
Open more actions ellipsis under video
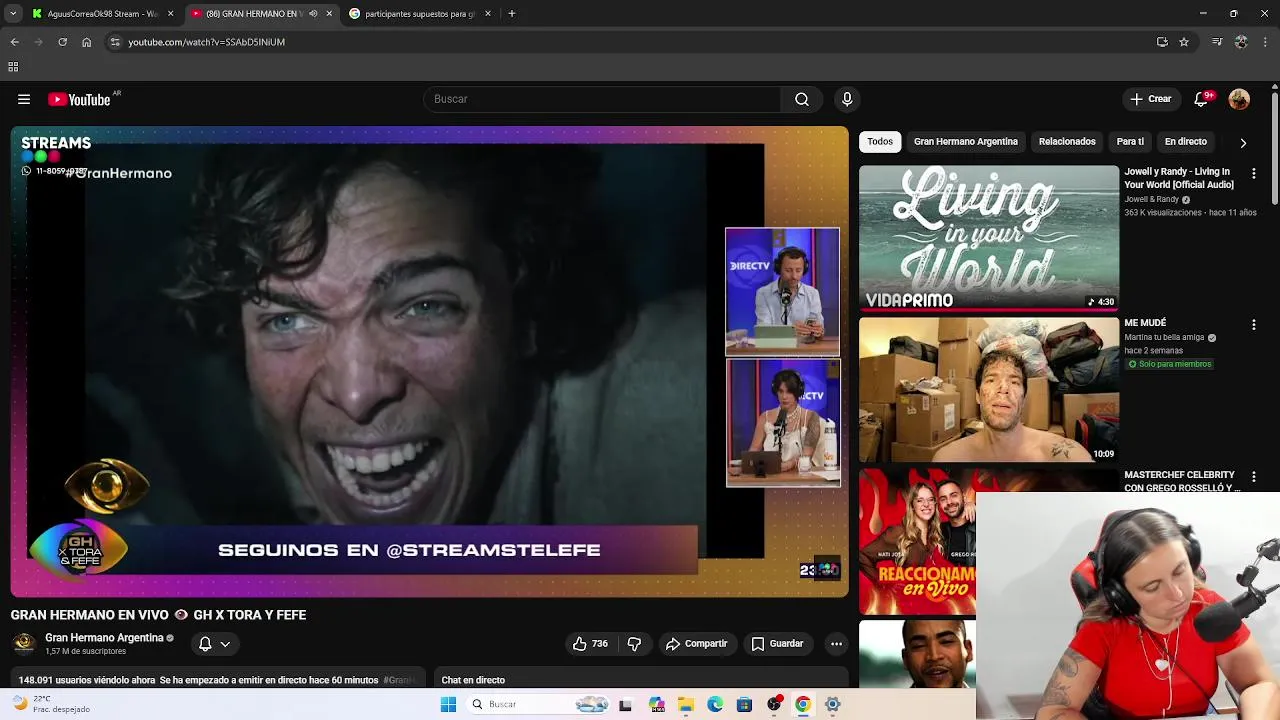point(836,644)
